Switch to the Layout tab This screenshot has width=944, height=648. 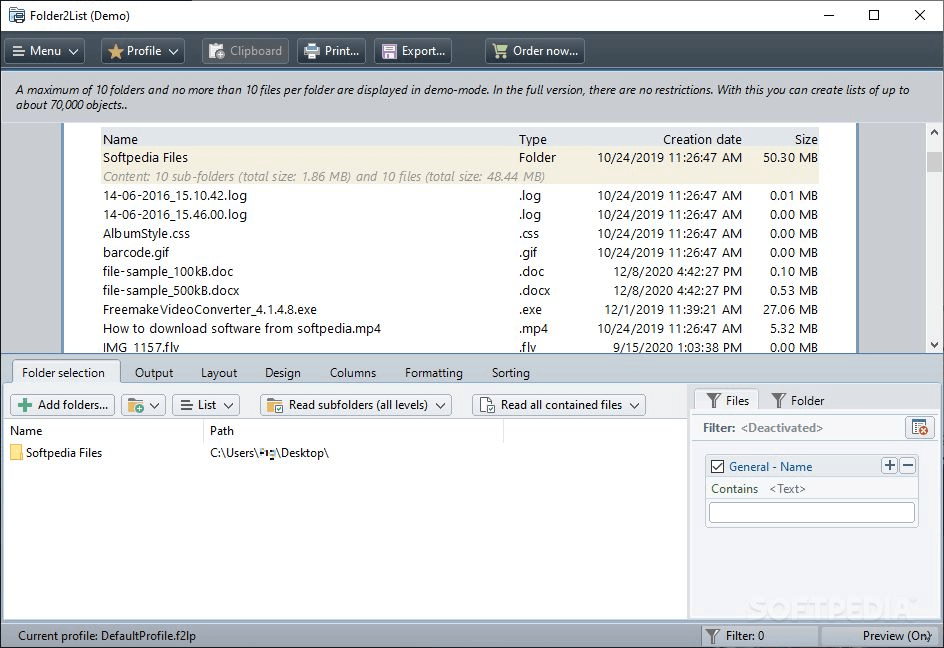[x=219, y=373]
